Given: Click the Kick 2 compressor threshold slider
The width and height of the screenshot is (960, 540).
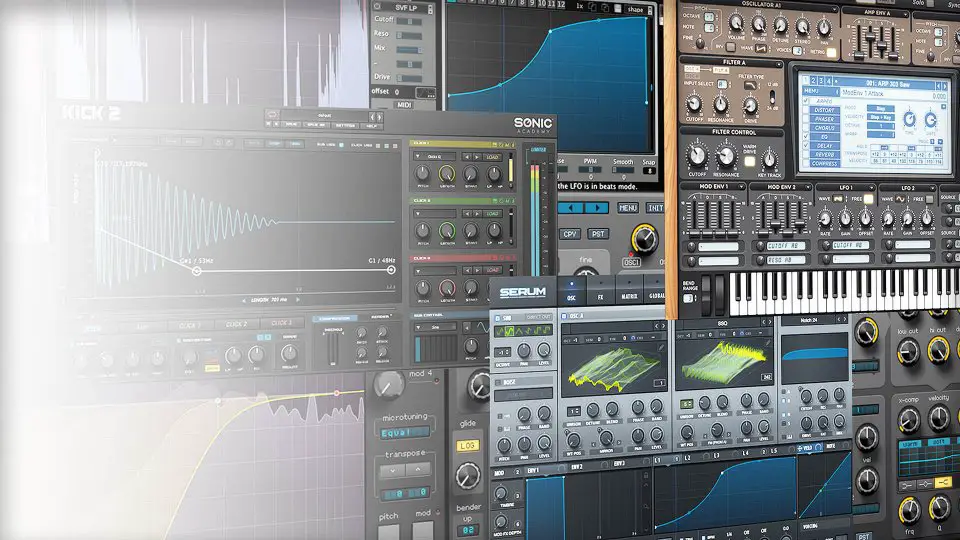Looking at the screenshot, I should point(333,348).
